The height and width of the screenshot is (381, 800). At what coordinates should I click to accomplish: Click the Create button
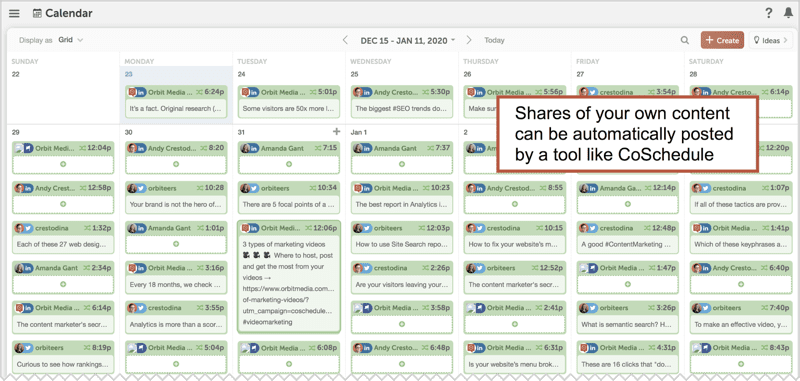coord(722,40)
